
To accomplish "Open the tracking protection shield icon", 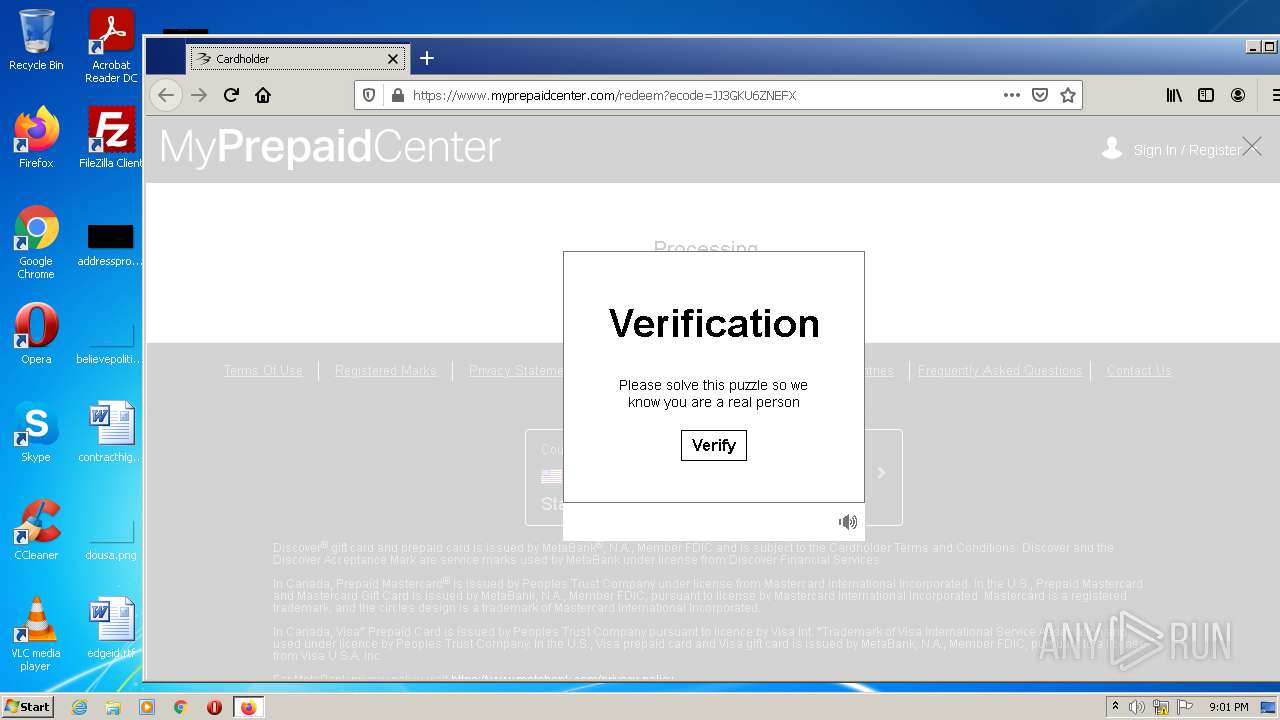I will pyautogui.click(x=369, y=95).
